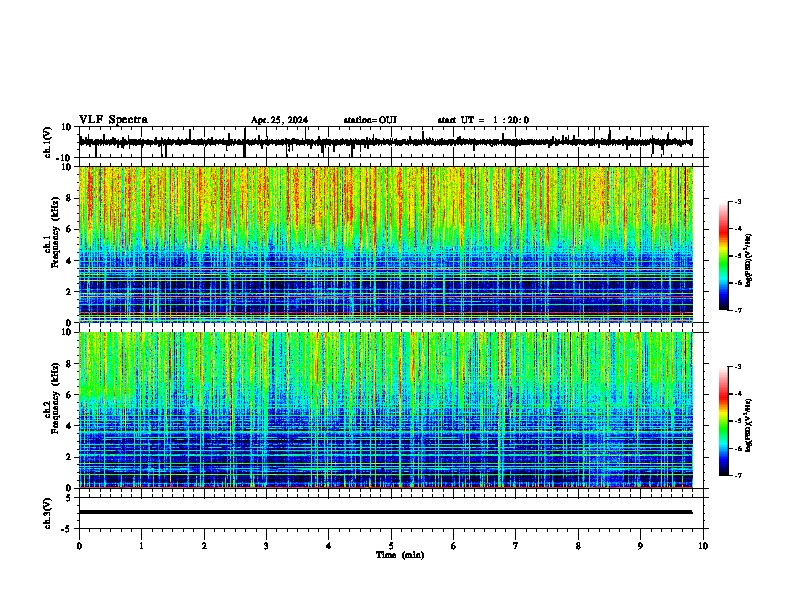This screenshot has height=612, width=792.
Task: Click the "8" kHz tick on ch.1 spectrogram
Action: coord(69,198)
